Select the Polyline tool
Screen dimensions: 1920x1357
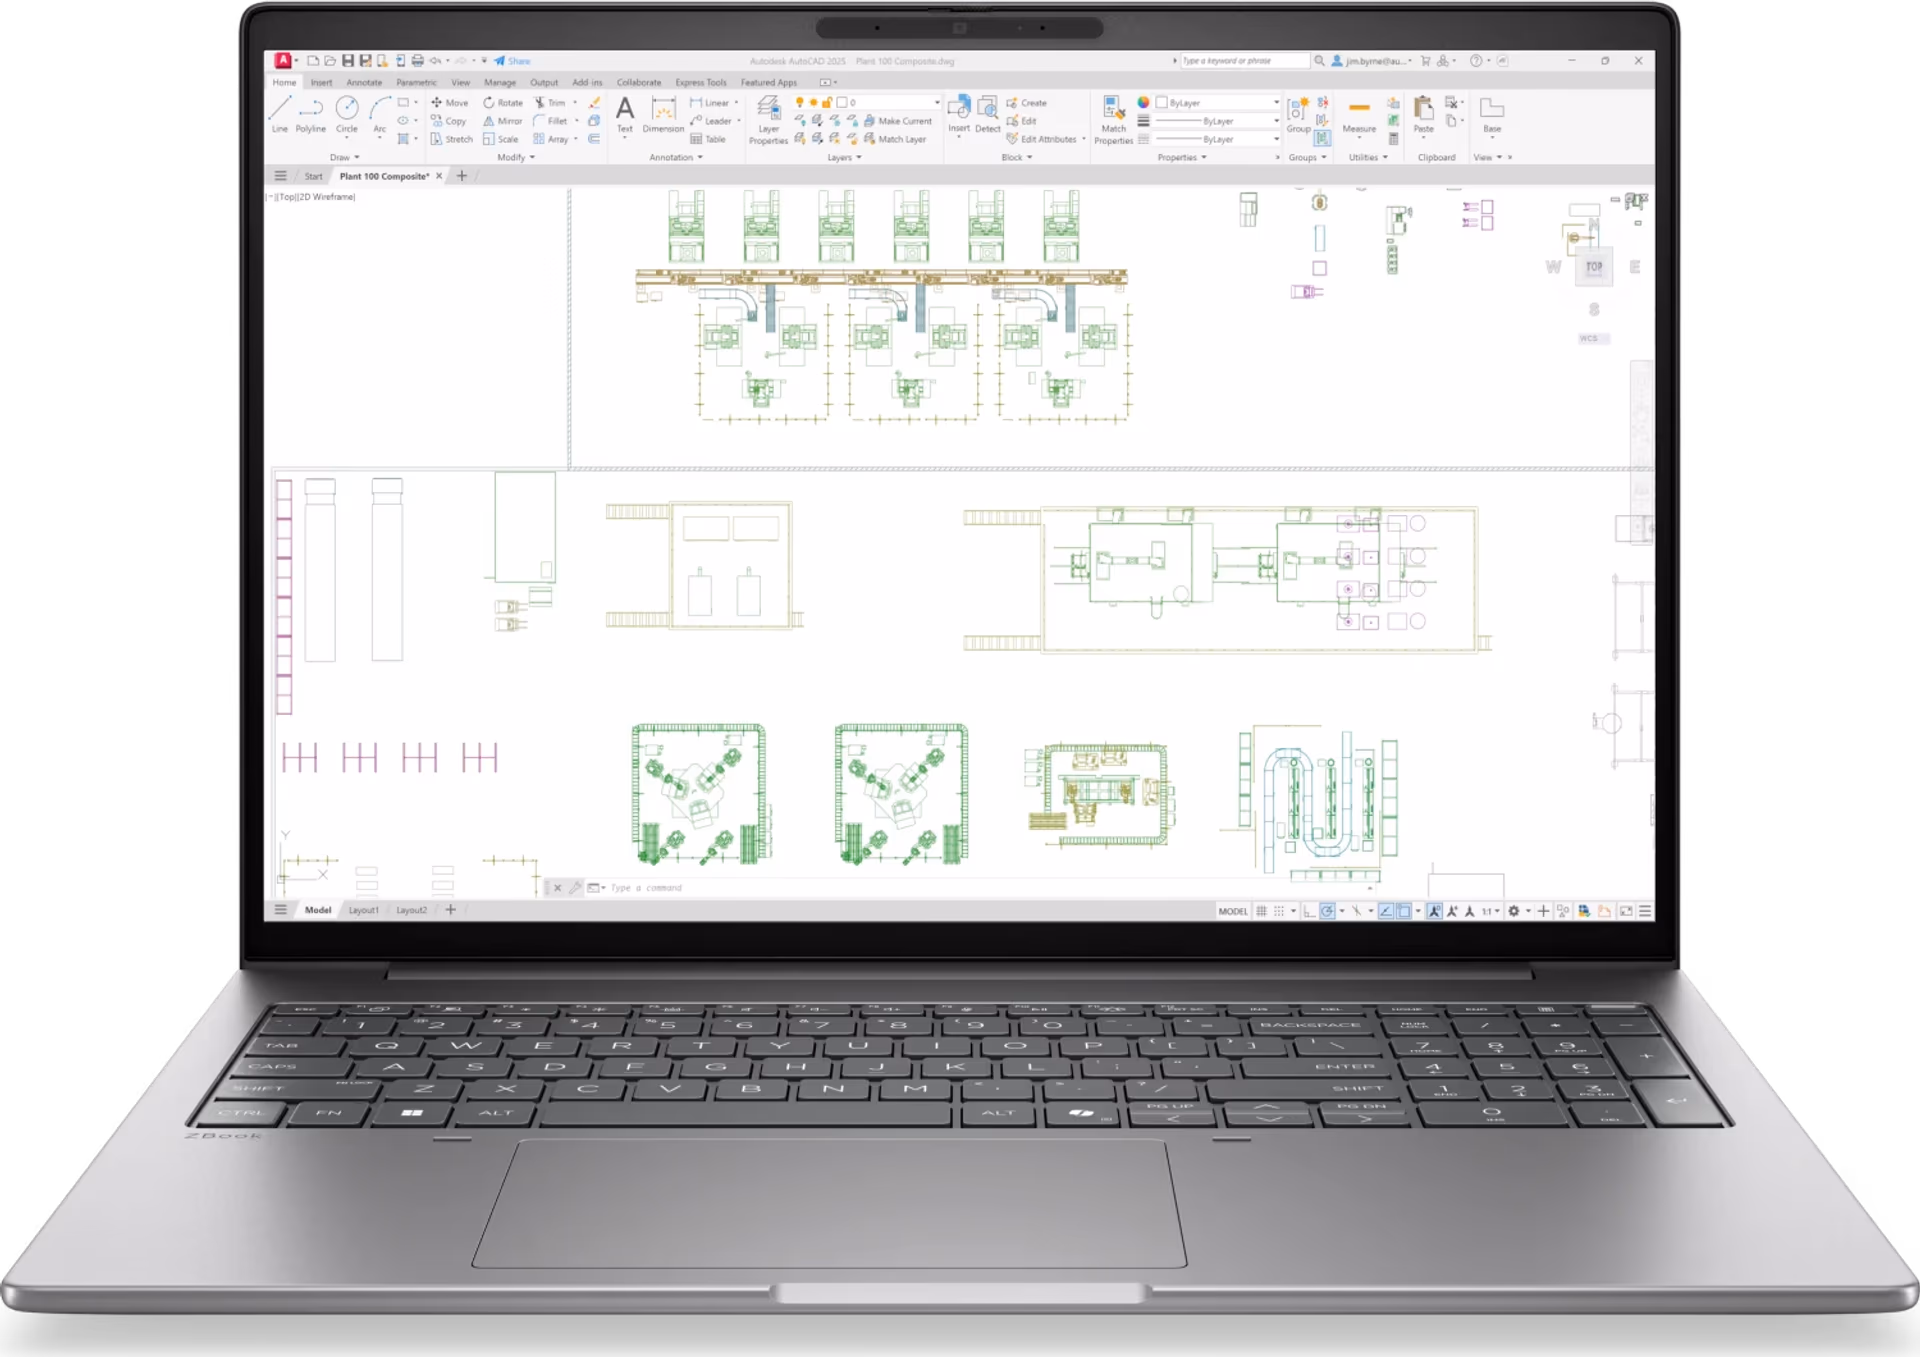tap(311, 114)
